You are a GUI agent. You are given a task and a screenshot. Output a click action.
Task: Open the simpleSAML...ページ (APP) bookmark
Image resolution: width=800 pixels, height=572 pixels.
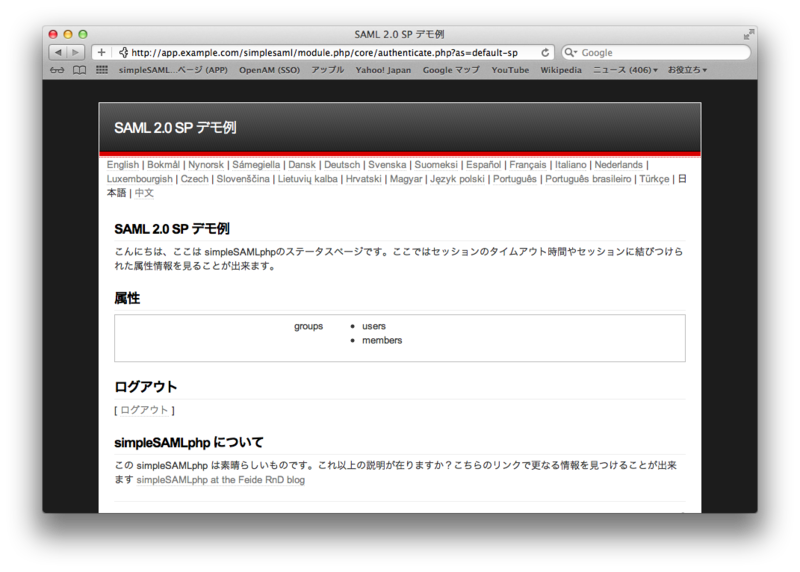pos(173,70)
